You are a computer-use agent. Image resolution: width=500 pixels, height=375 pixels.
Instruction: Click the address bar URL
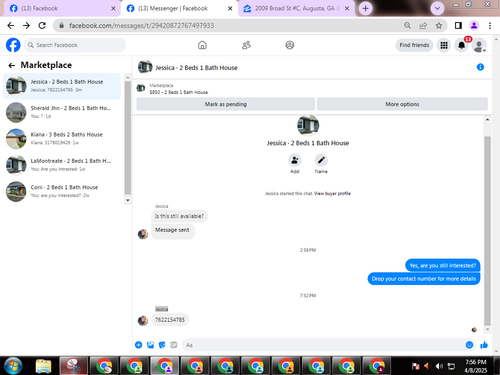(142, 25)
